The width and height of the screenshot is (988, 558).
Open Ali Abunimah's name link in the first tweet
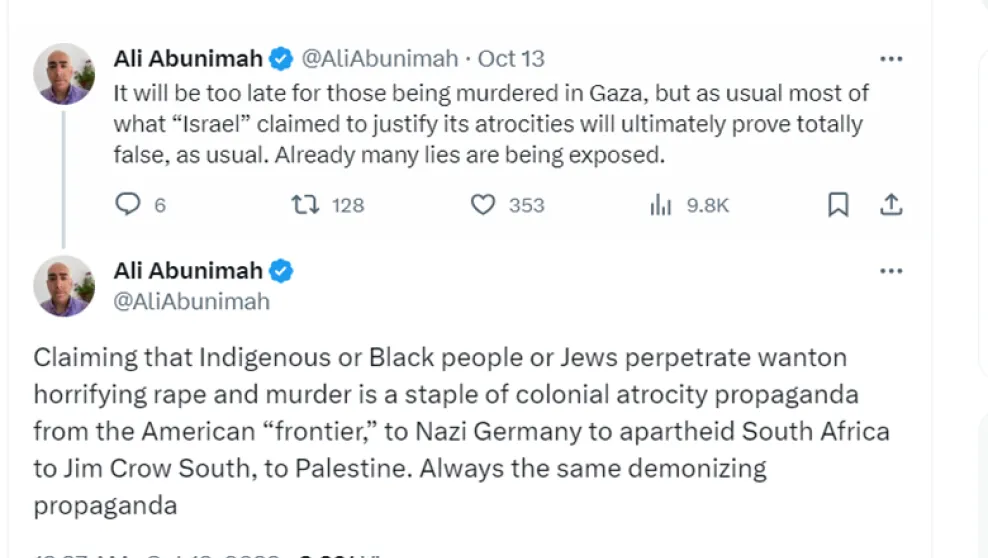(x=188, y=58)
